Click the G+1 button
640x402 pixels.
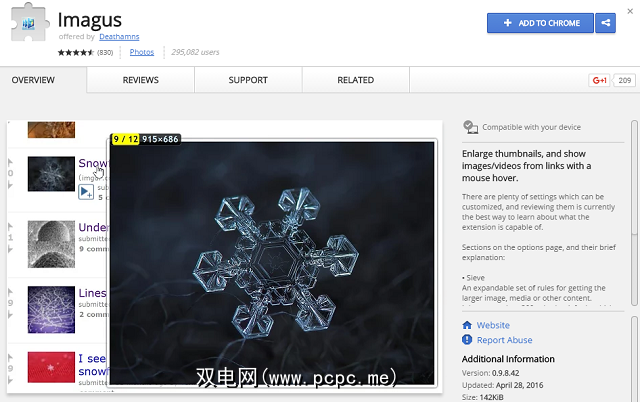599,80
